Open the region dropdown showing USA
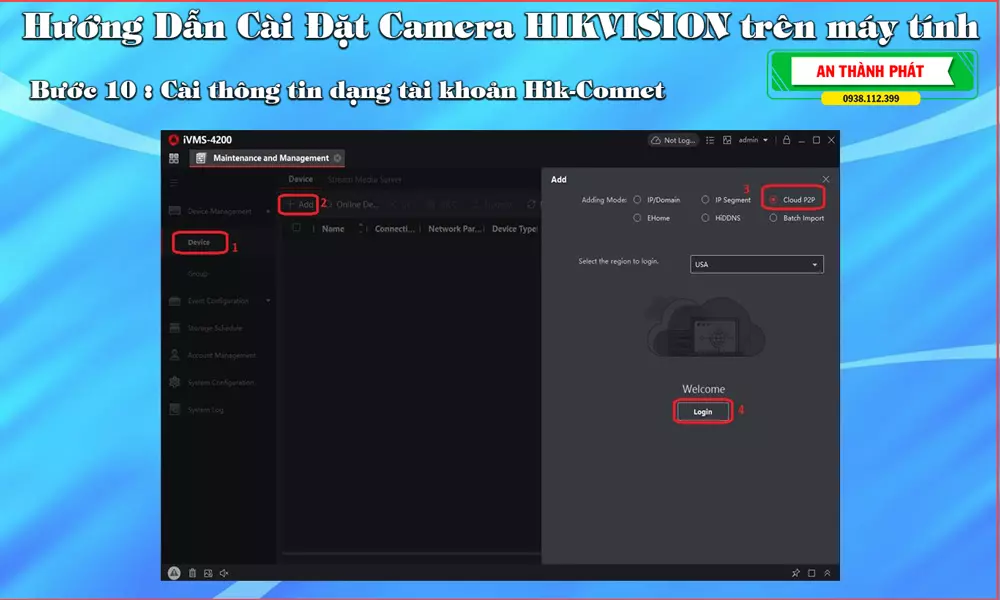Image resolution: width=1000 pixels, height=600 pixels. (756, 265)
